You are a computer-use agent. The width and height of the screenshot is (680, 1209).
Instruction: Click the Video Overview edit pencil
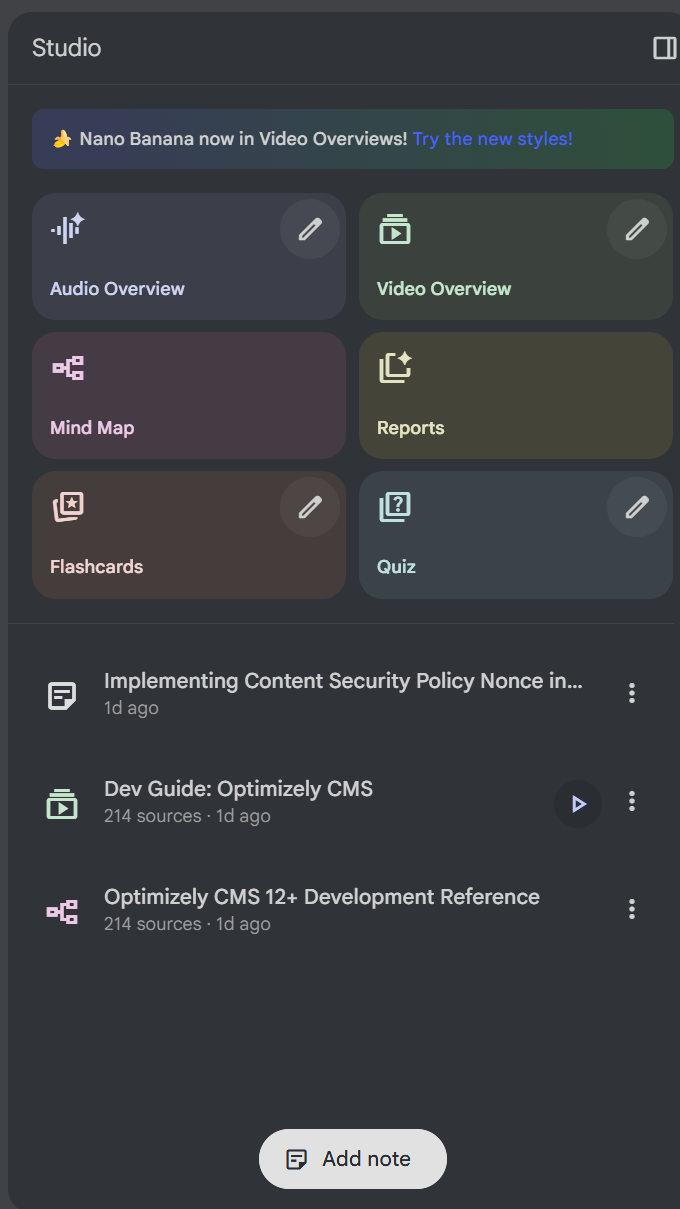(637, 229)
